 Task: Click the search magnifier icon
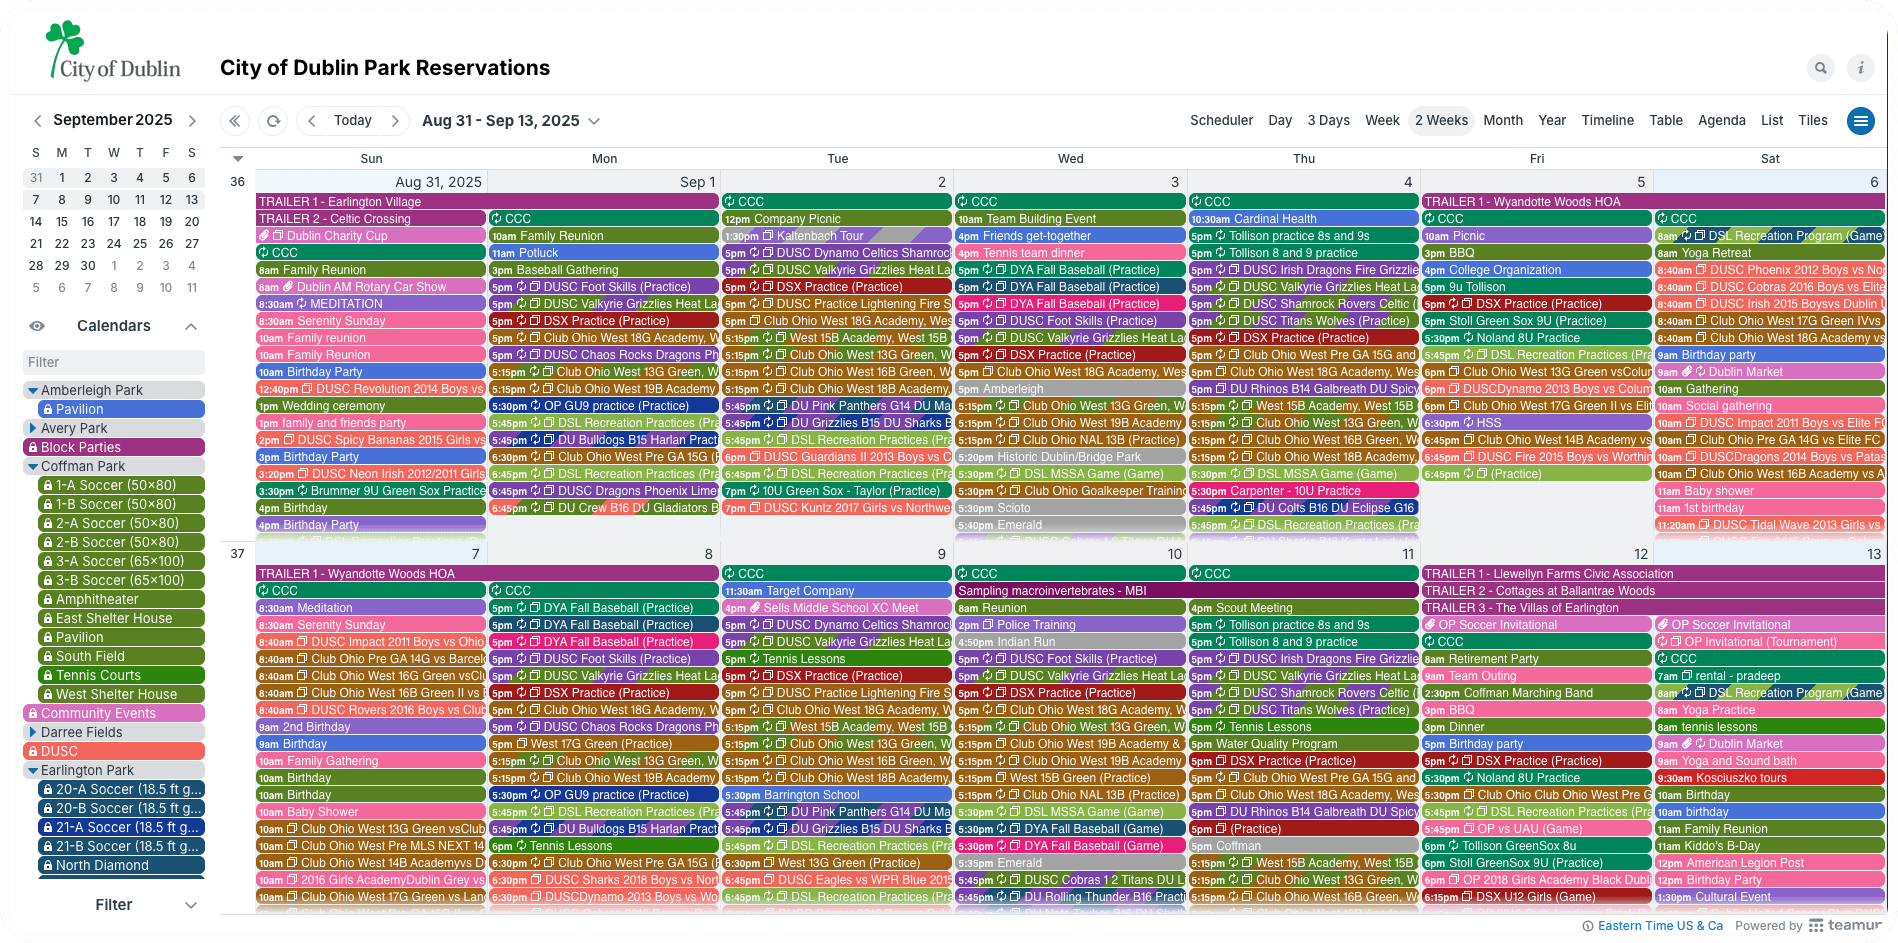pos(1821,68)
